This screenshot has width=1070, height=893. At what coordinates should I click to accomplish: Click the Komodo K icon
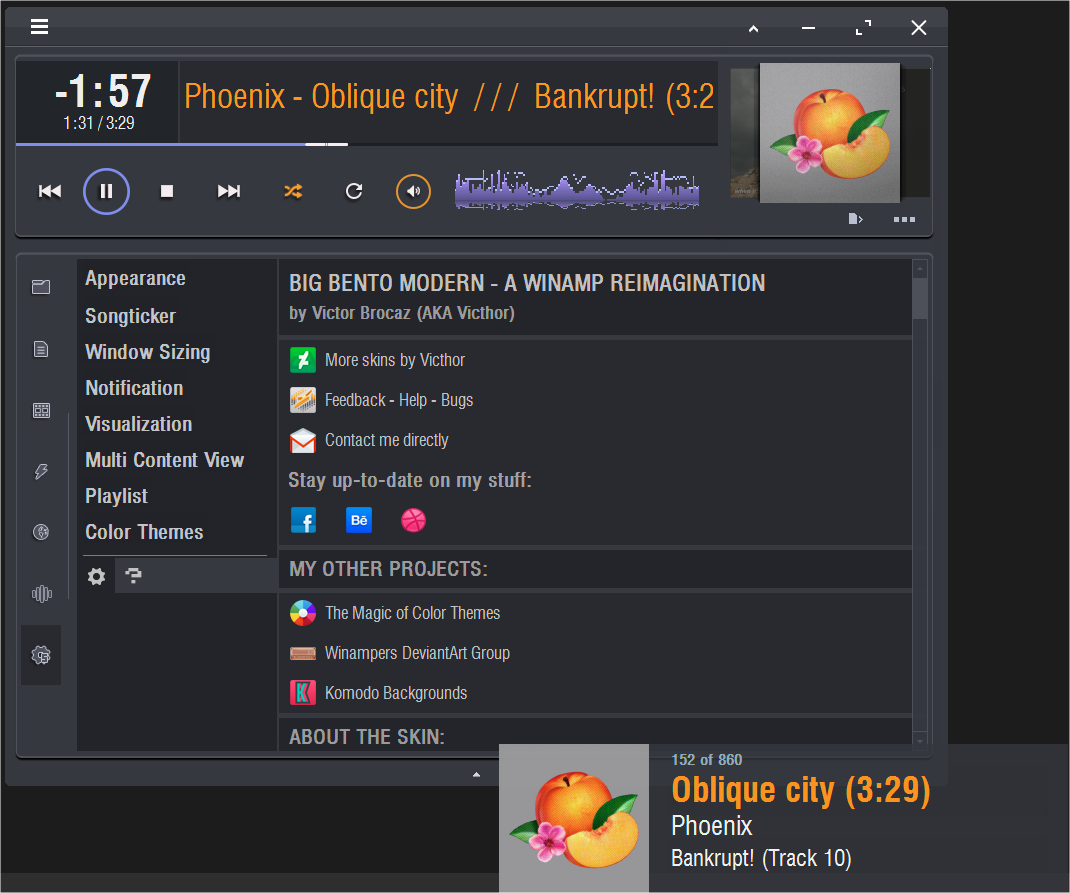coord(303,693)
